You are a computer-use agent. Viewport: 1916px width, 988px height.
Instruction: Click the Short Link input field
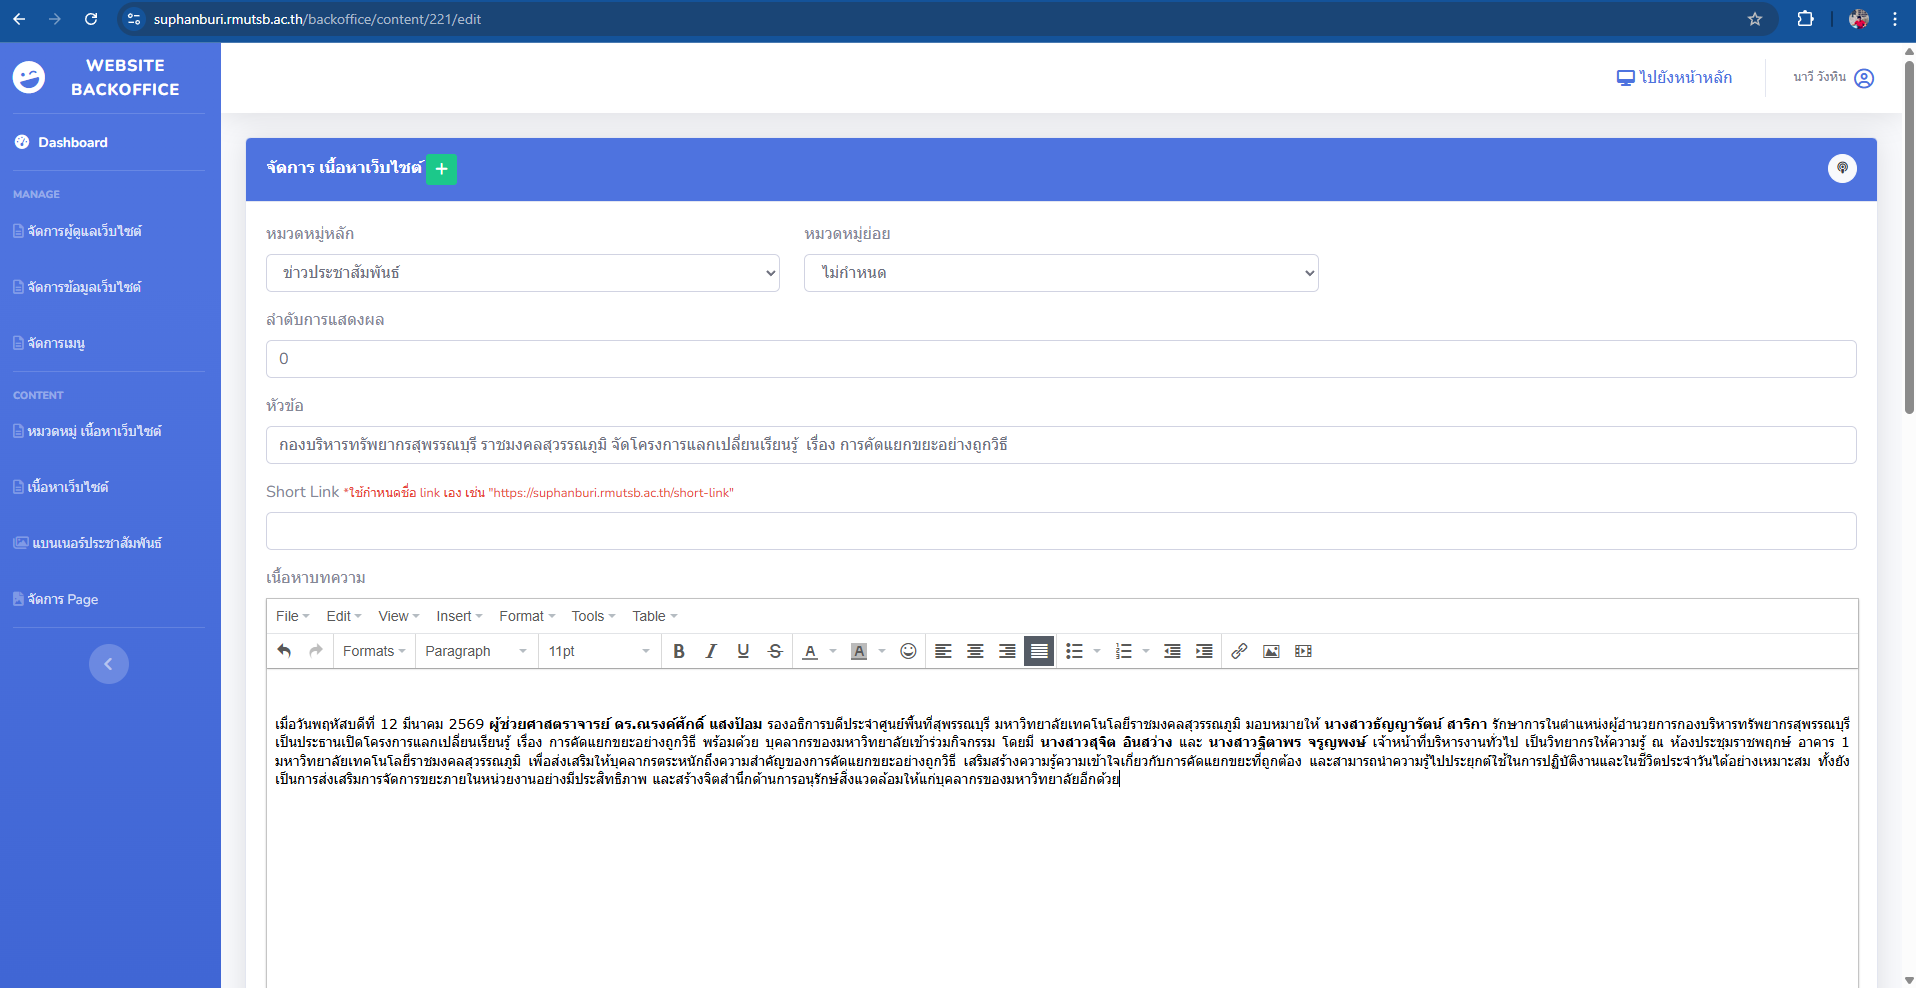(x=1060, y=531)
